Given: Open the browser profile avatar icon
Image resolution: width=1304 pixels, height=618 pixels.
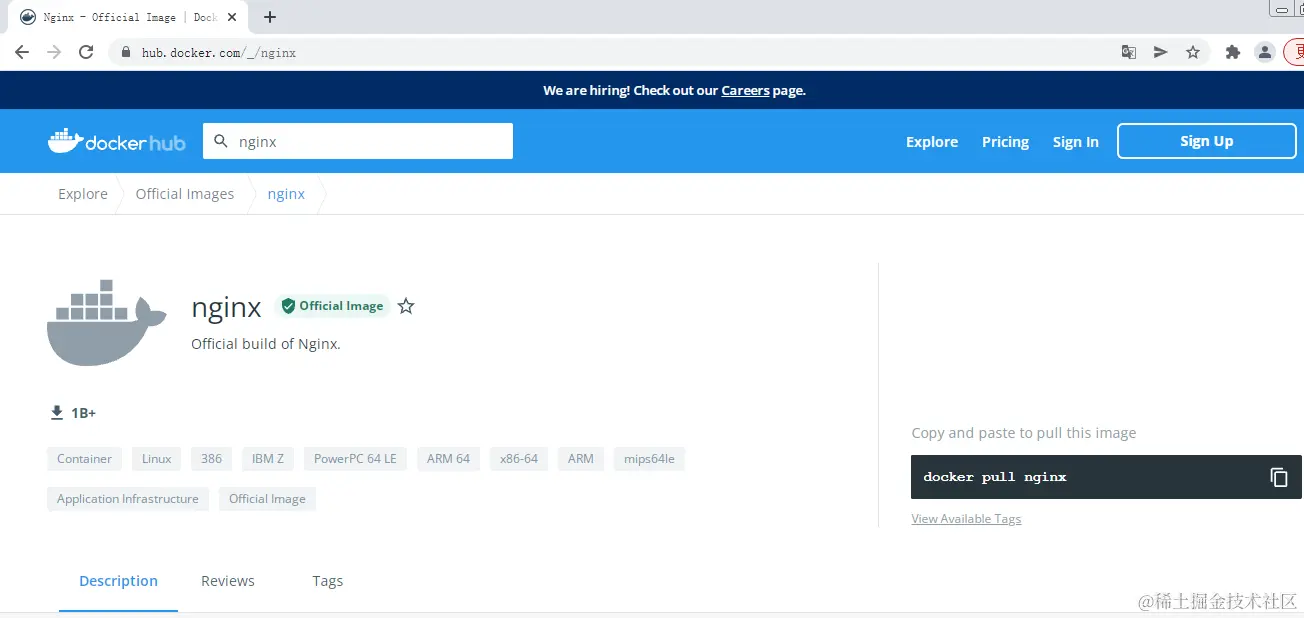Looking at the screenshot, I should pos(1265,52).
